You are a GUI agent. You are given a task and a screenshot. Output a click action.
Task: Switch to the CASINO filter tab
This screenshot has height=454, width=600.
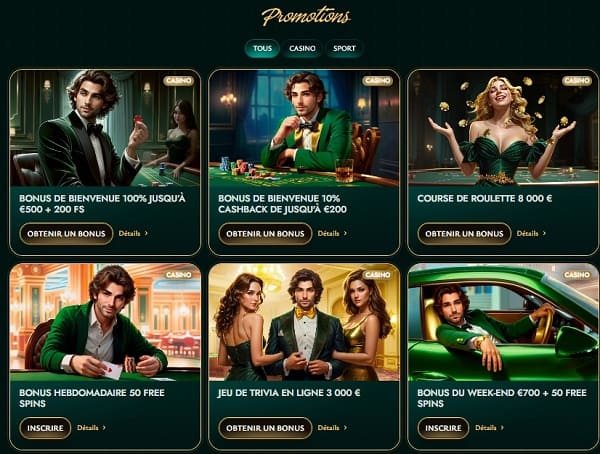(302, 49)
